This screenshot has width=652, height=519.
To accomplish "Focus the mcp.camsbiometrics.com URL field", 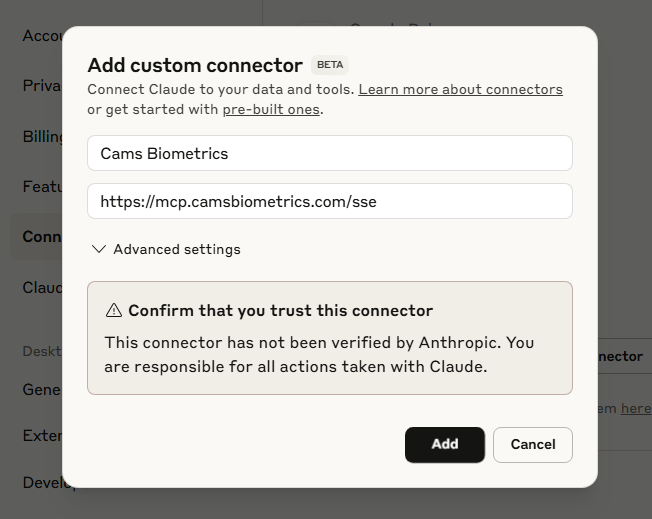I will 330,201.
